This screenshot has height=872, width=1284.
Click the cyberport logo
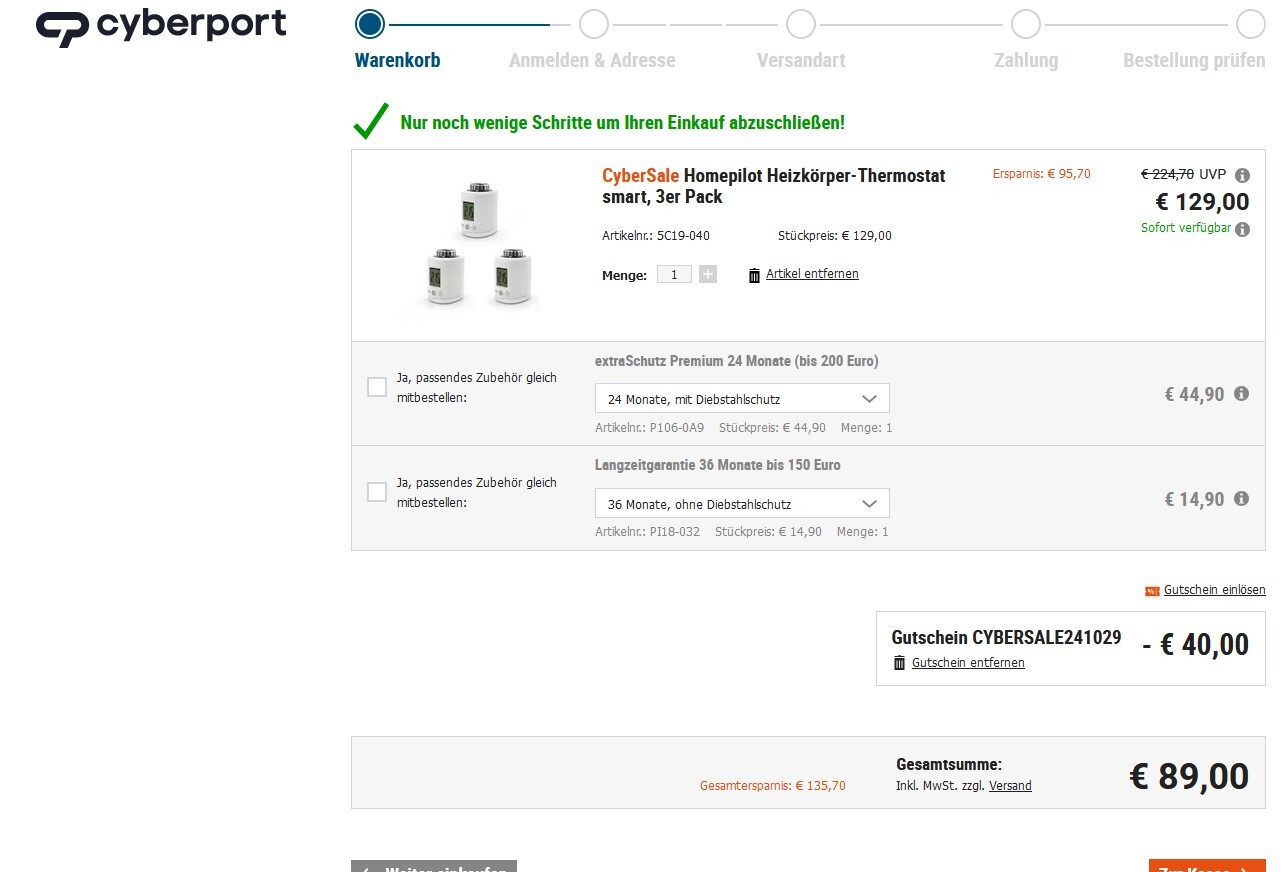(x=161, y=27)
